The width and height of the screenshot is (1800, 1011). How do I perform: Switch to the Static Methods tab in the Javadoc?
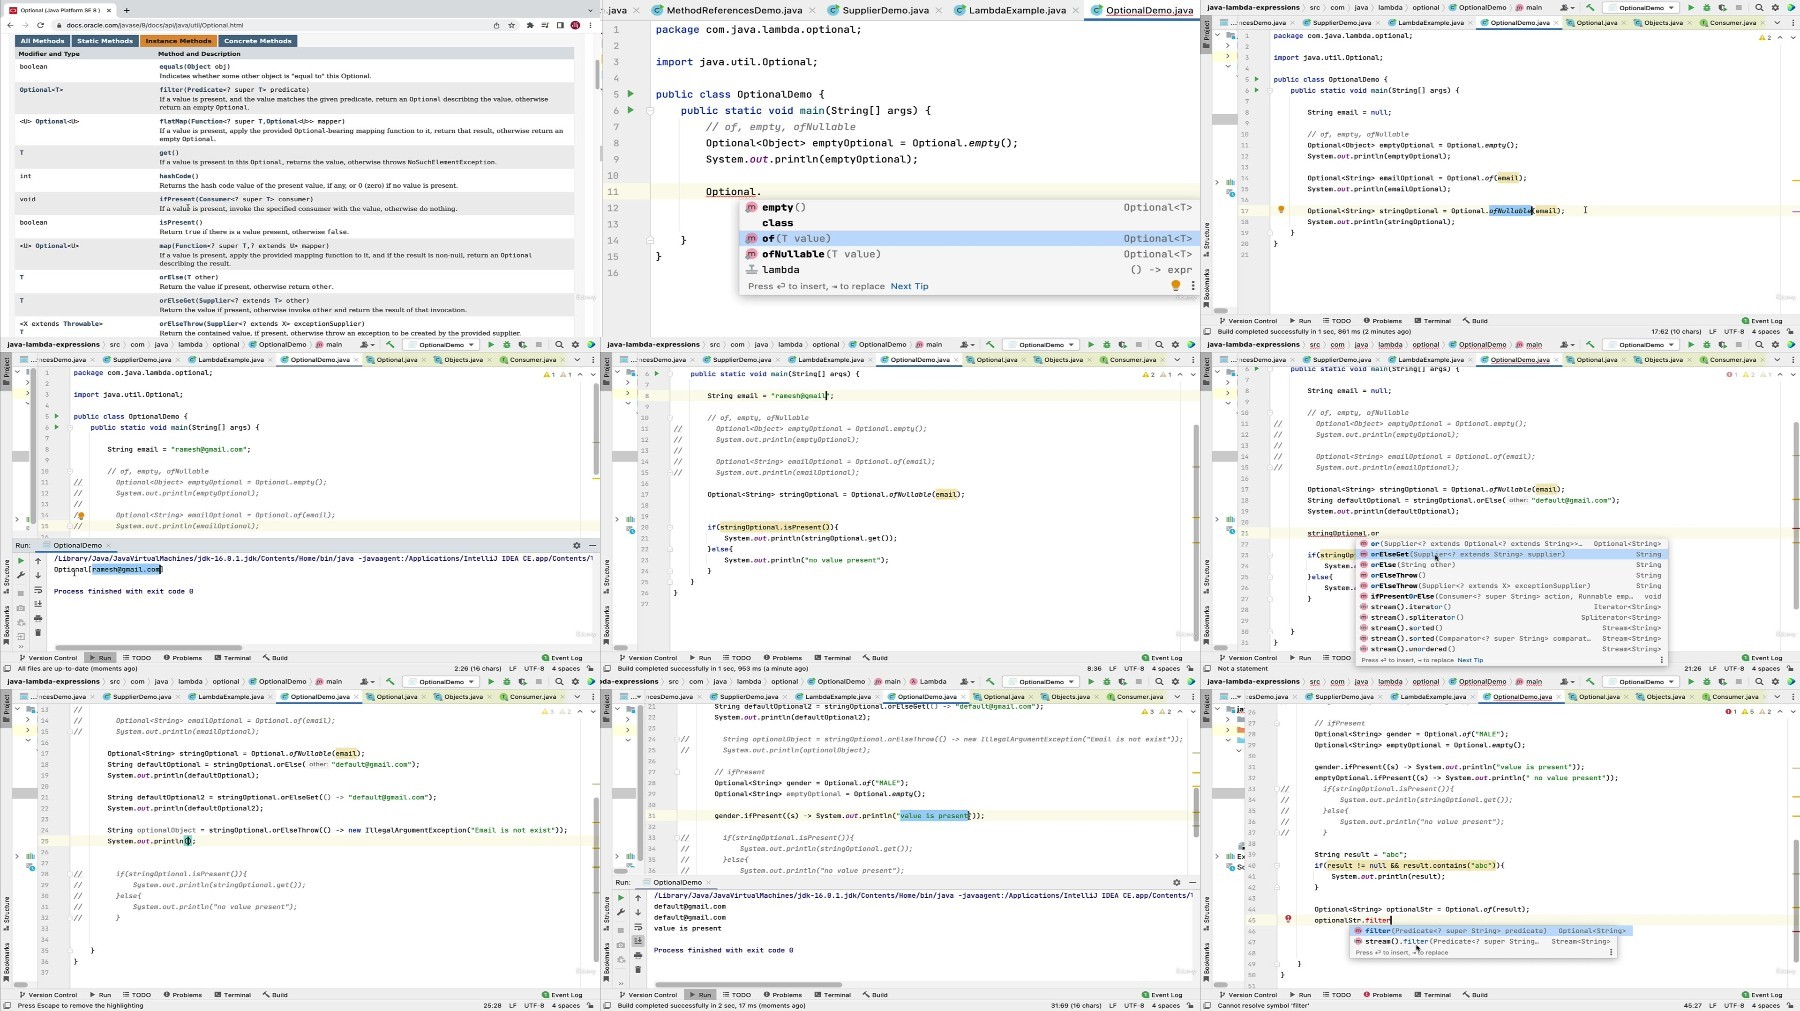(x=105, y=41)
